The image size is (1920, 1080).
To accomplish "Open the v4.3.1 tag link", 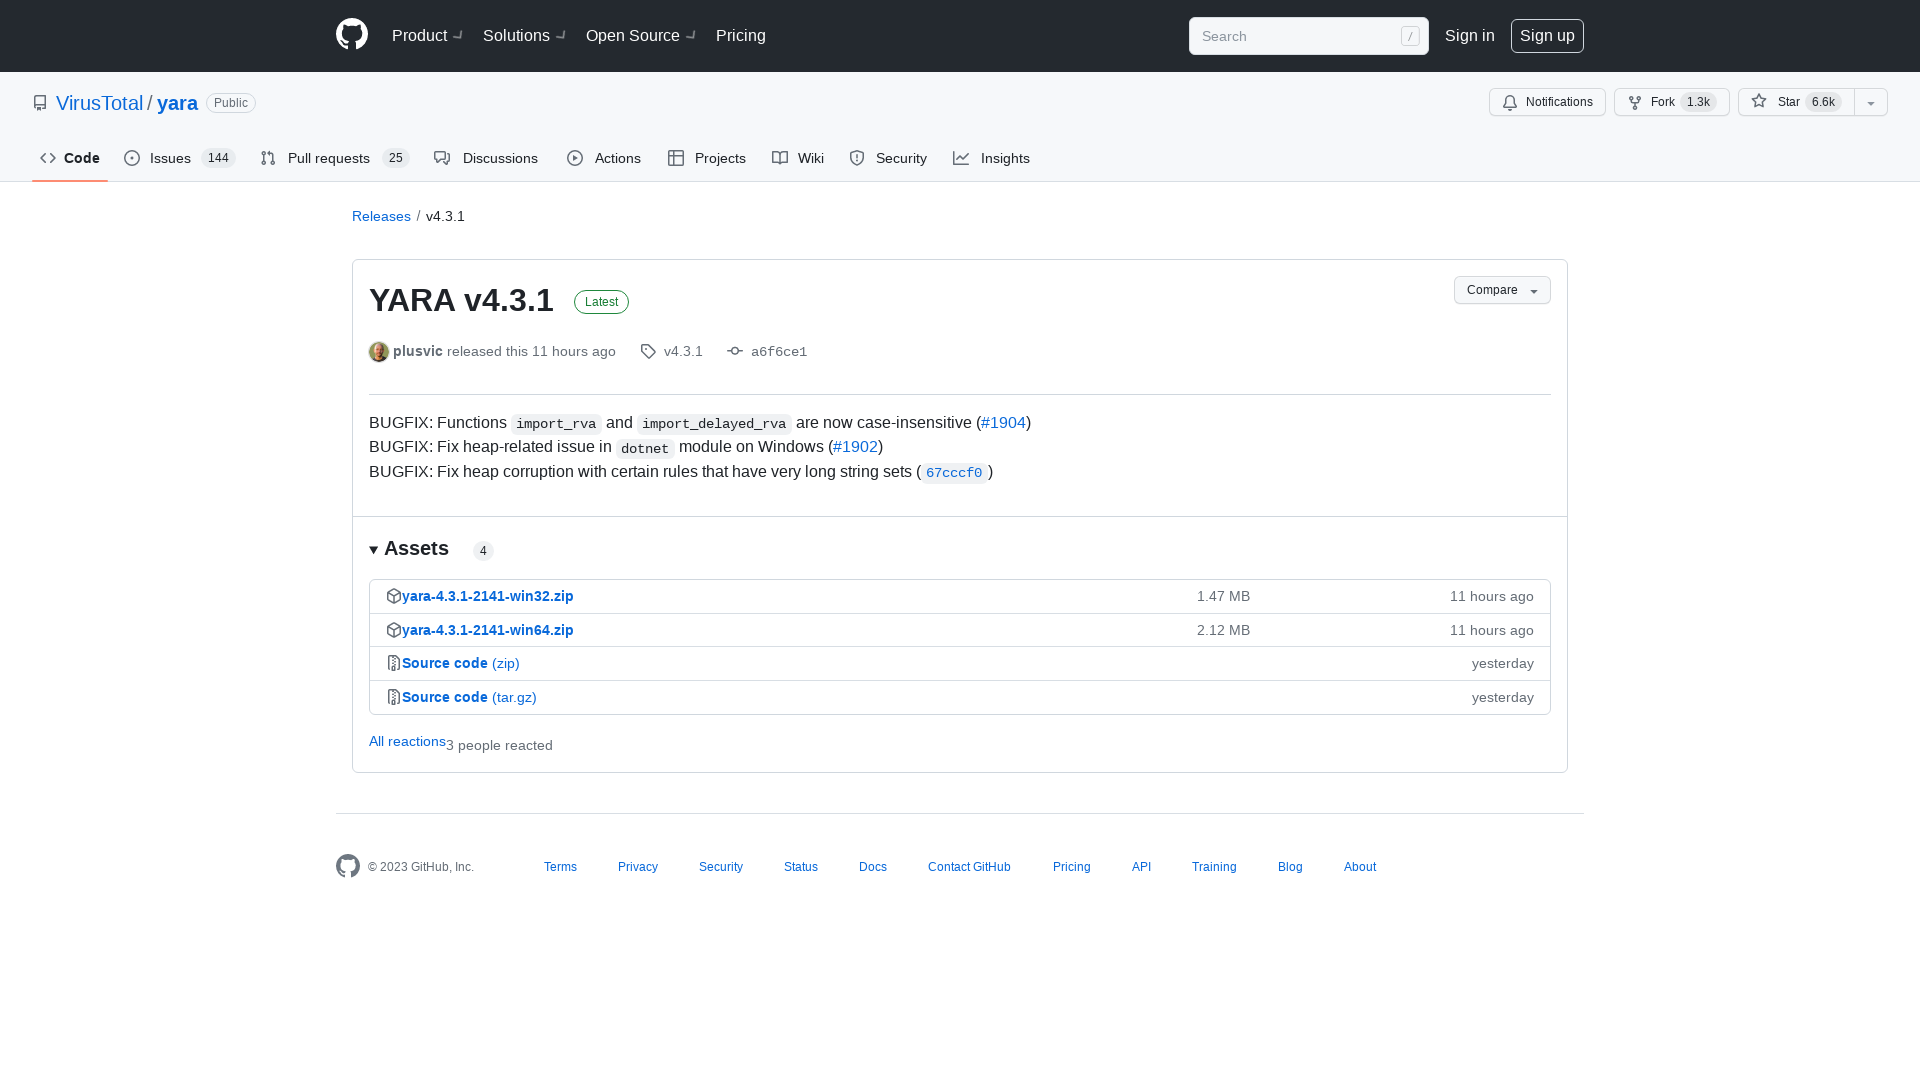I will point(683,351).
